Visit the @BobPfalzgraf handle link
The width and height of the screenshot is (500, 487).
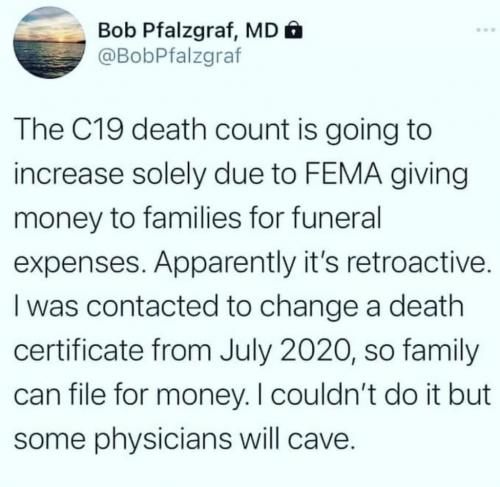(x=169, y=55)
